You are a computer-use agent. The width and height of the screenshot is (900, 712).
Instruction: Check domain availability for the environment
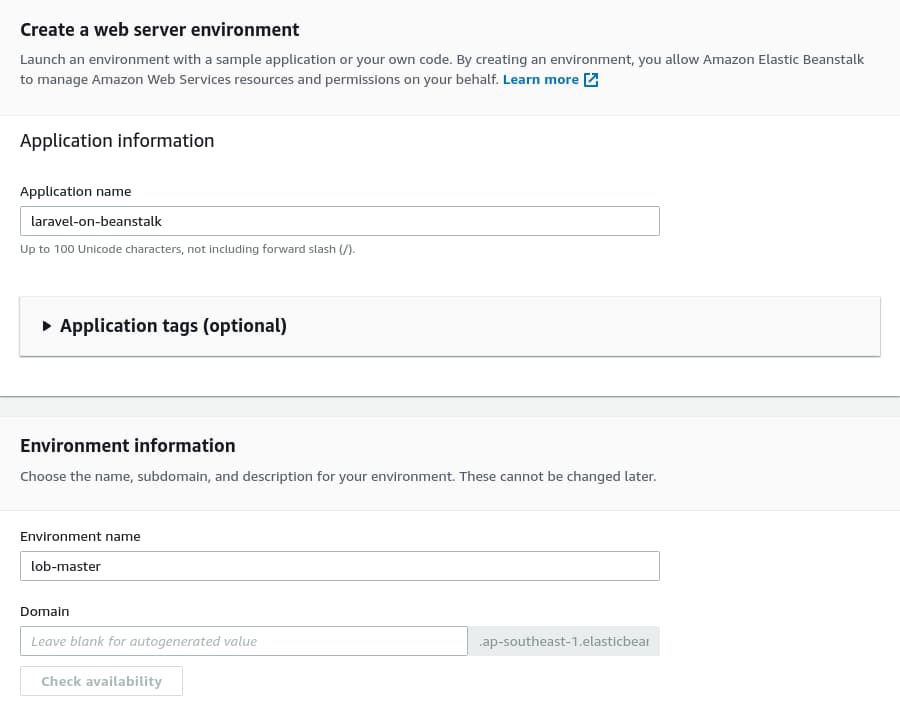click(101, 680)
